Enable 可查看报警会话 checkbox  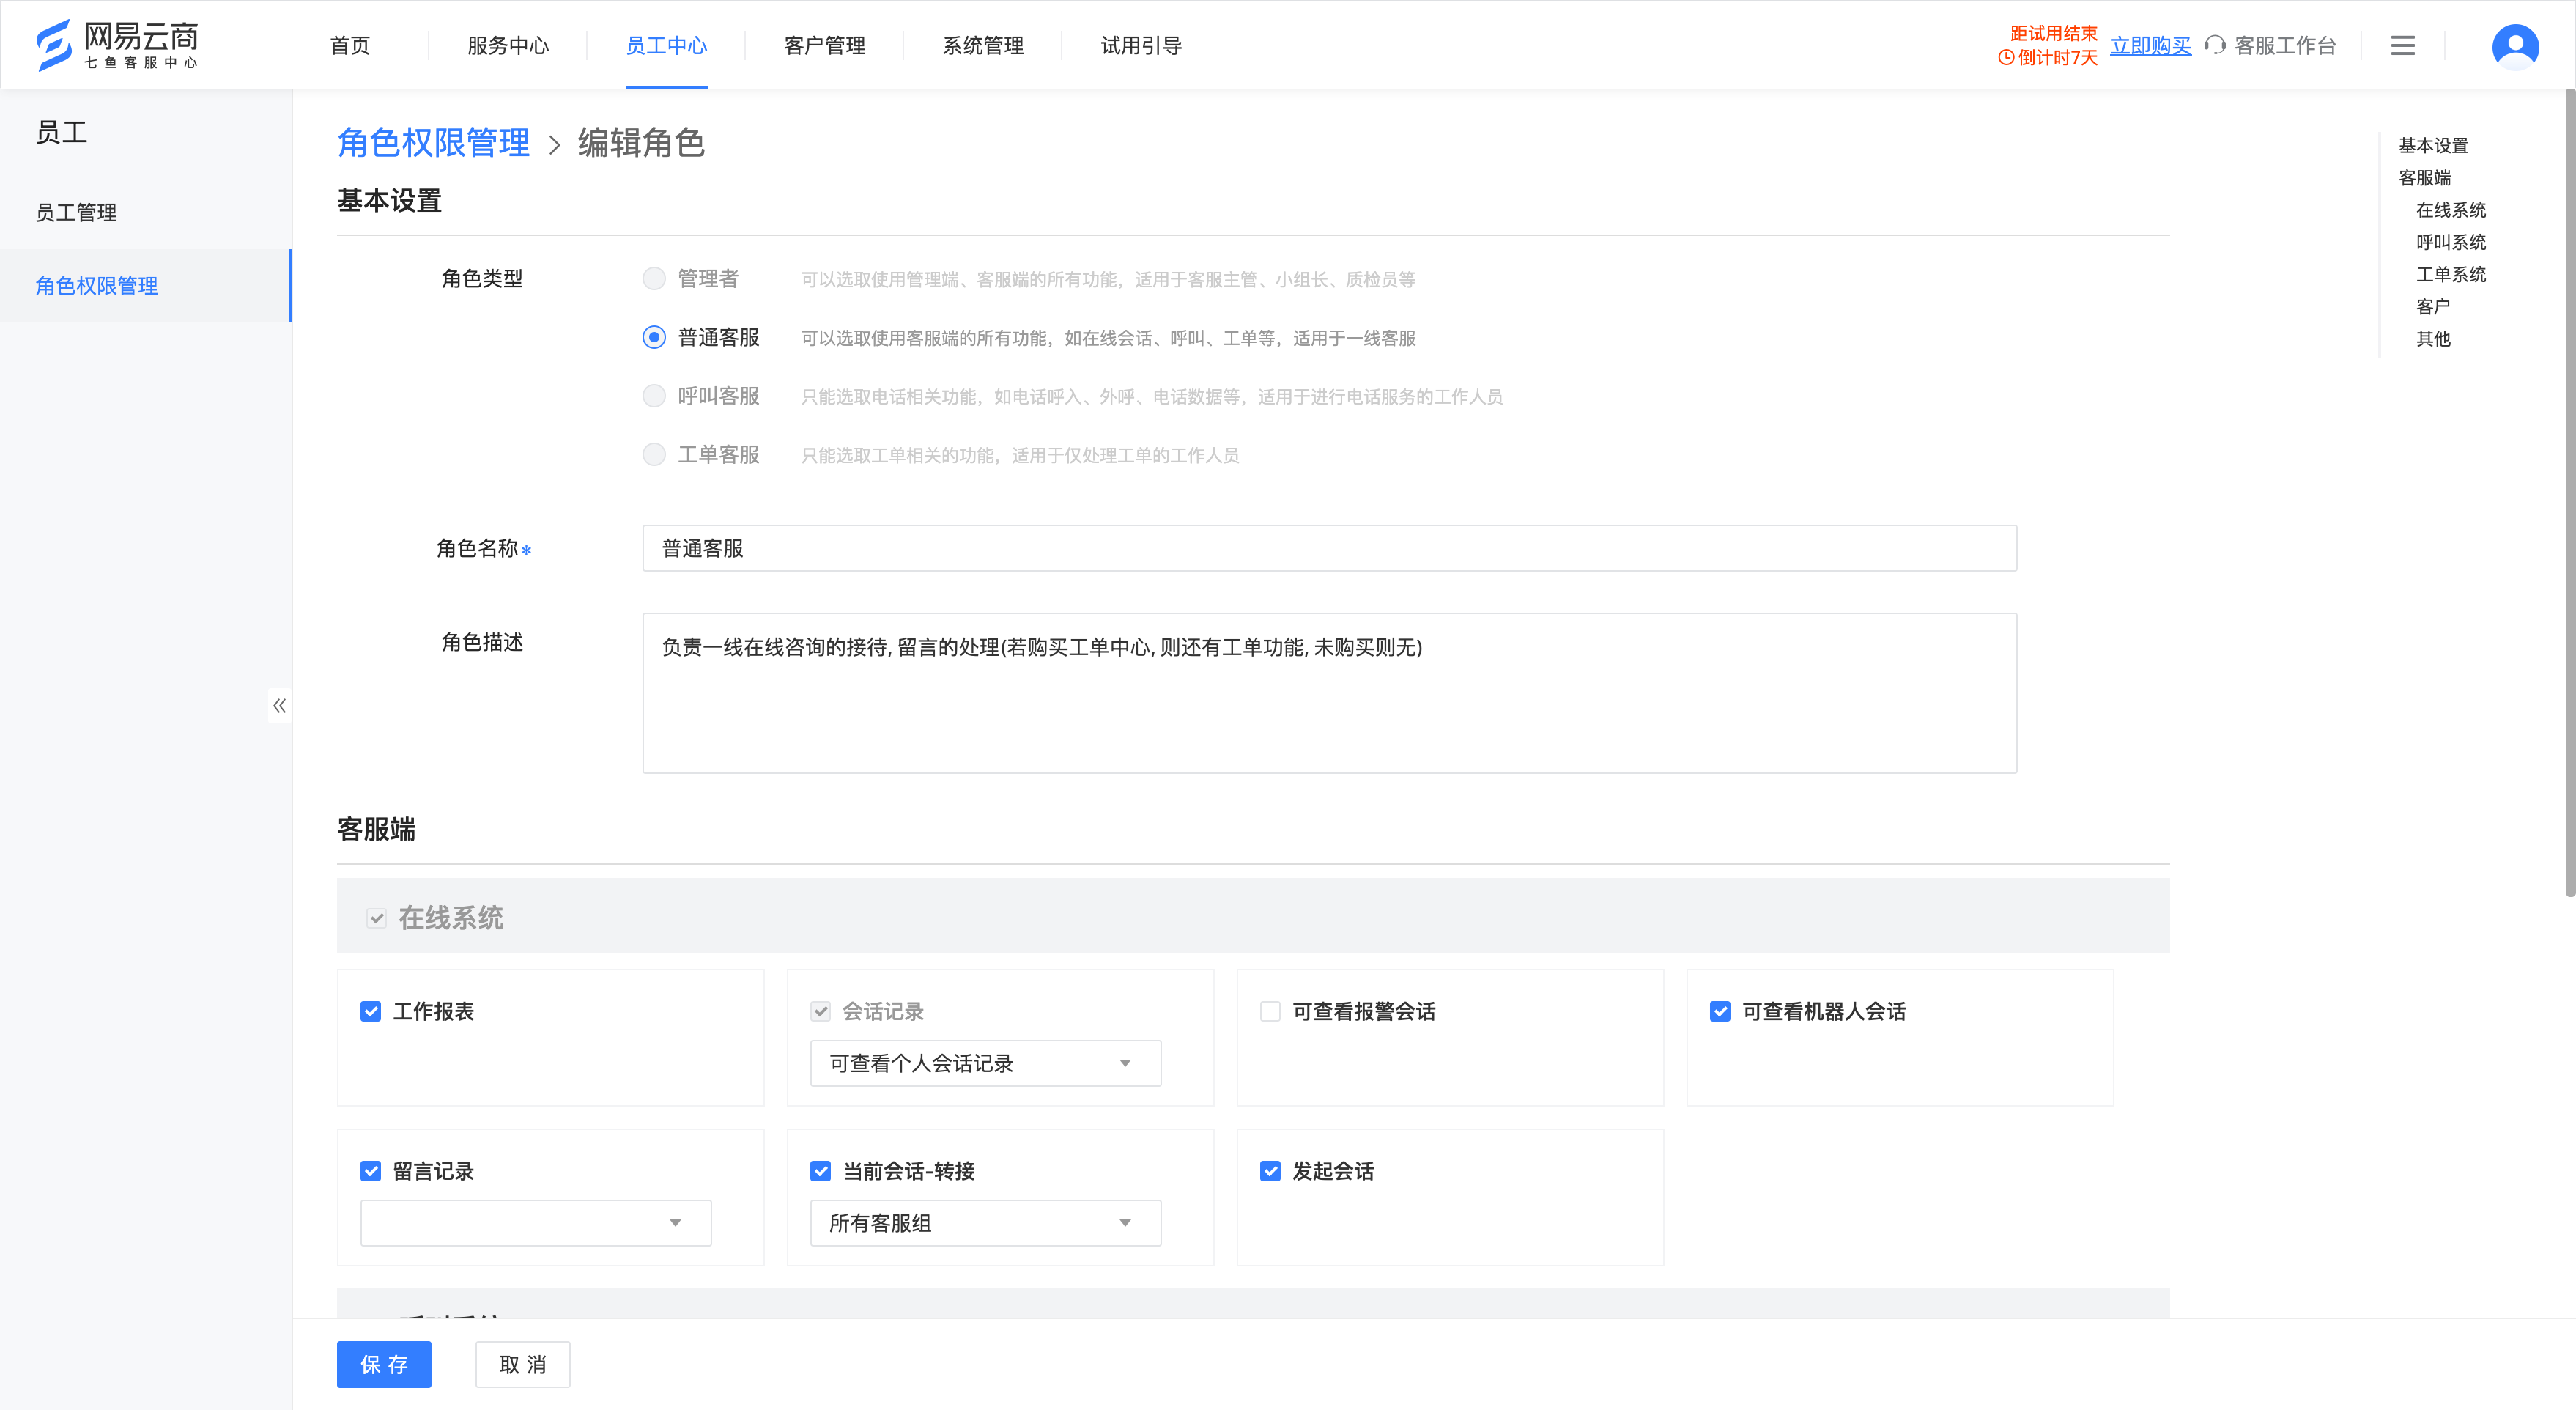click(x=1270, y=1011)
